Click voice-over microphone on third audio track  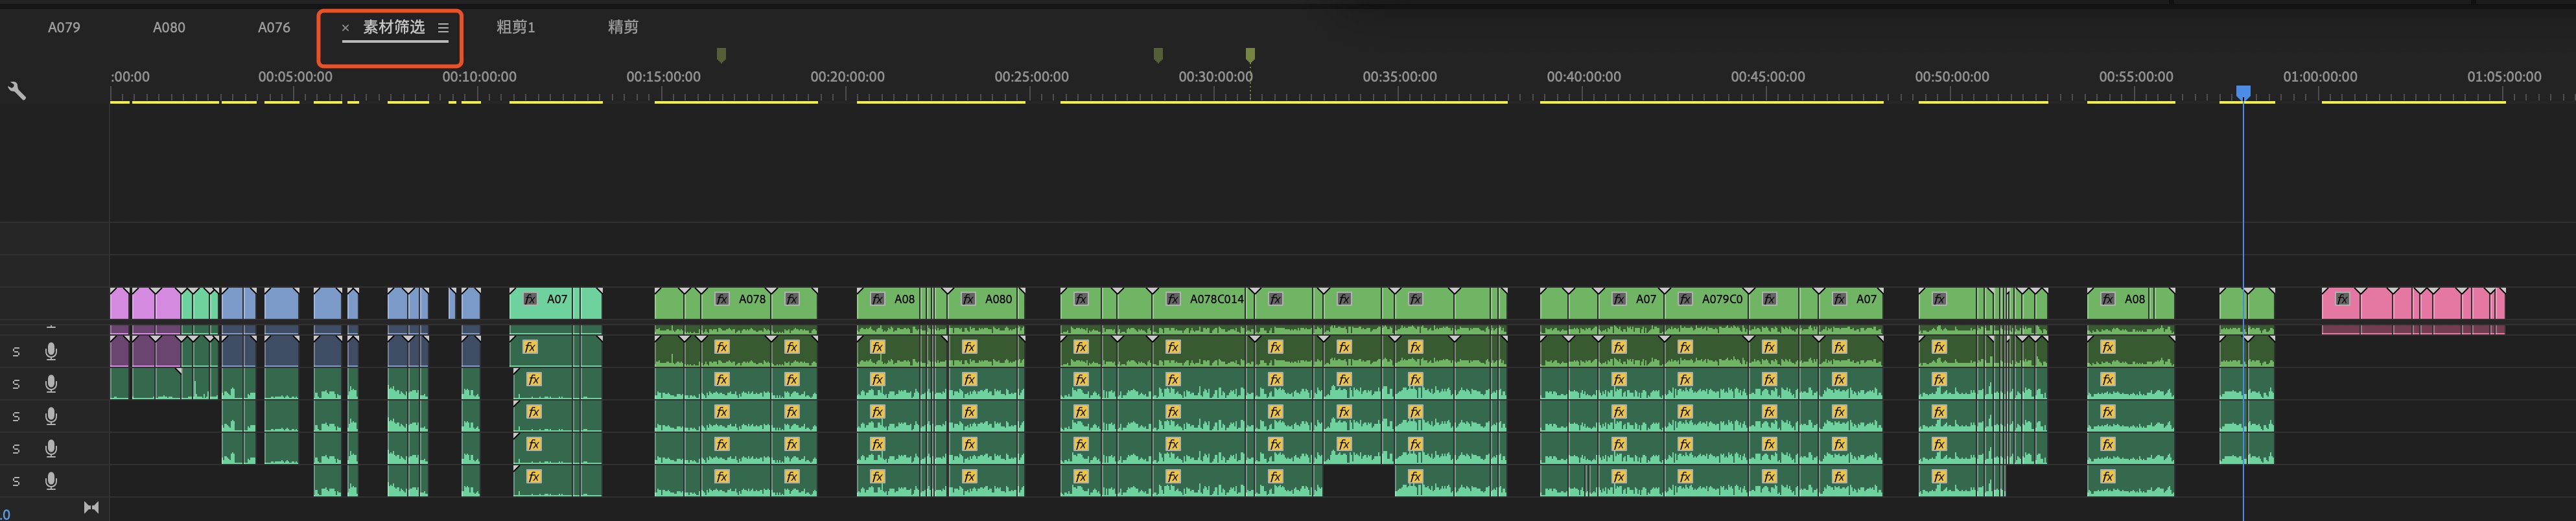[50, 416]
